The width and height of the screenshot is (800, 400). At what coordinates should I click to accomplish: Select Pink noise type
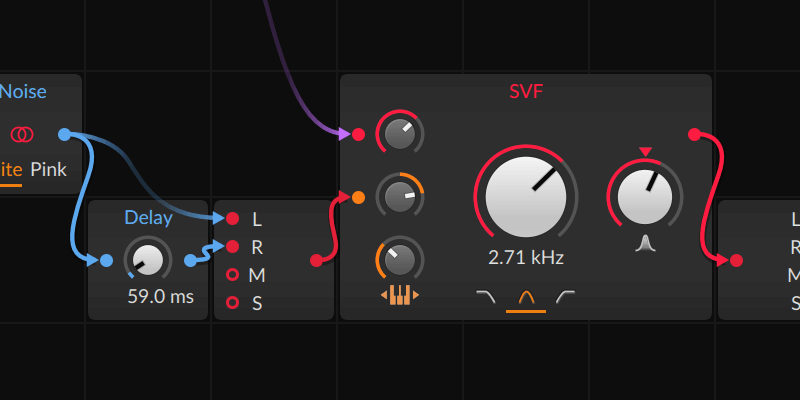tap(48, 169)
